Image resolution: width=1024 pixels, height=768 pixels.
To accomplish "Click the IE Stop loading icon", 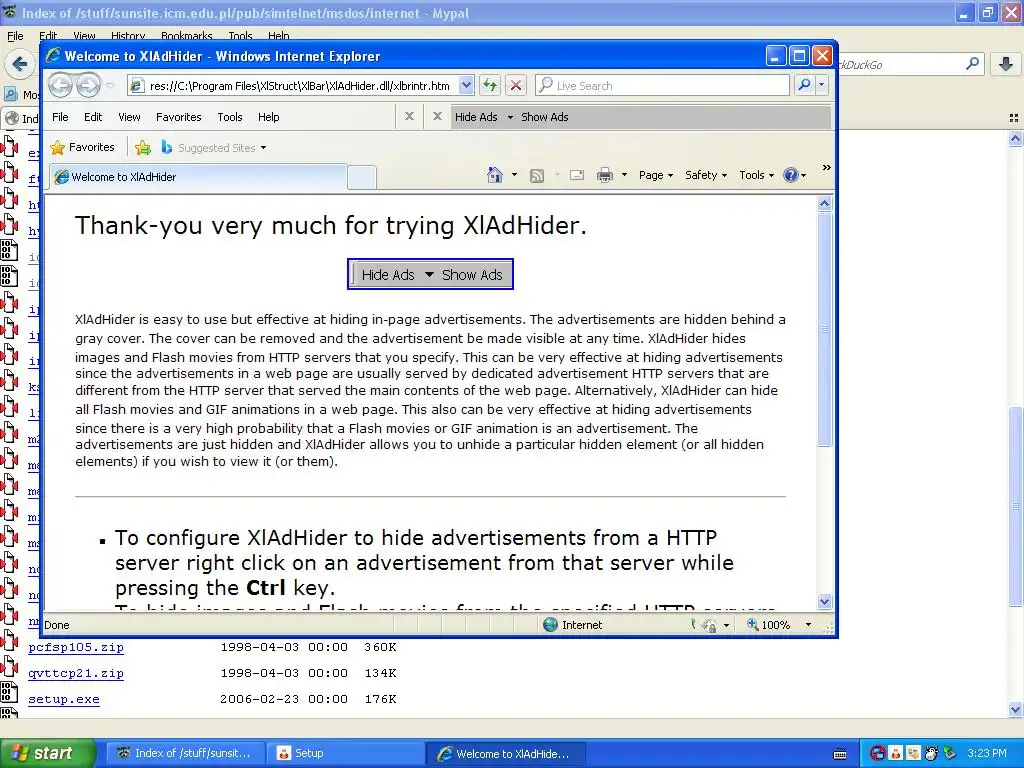I will coord(515,85).
